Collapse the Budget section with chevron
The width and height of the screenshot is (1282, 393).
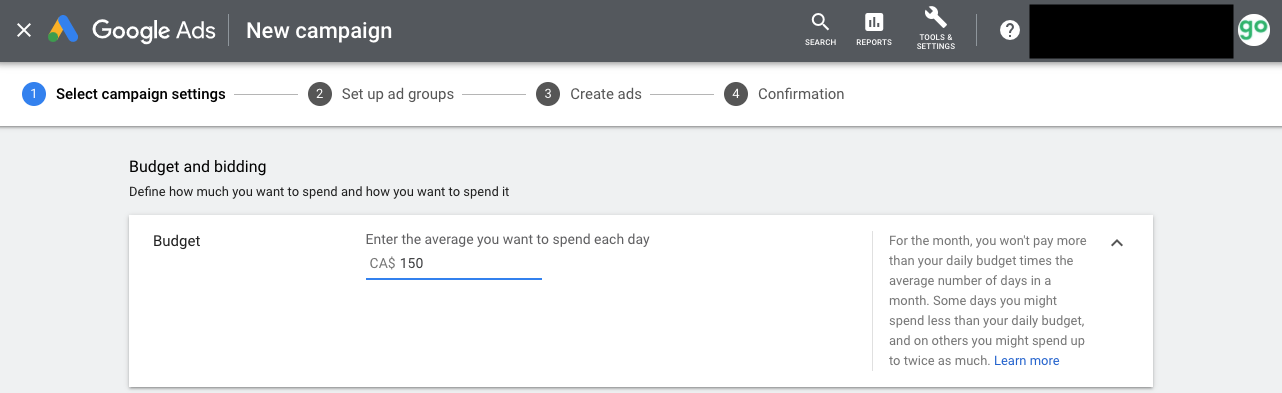1117,242
